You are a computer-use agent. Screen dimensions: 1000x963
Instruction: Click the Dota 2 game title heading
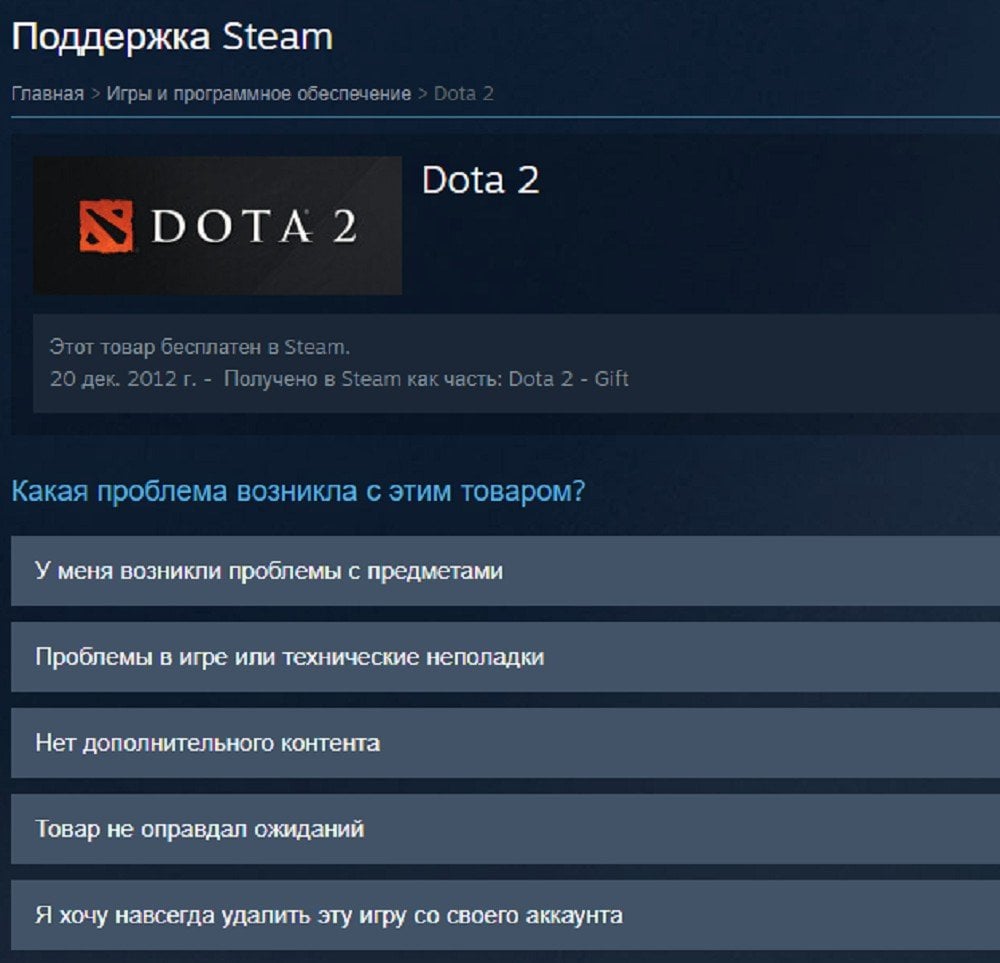click(480, 180)
